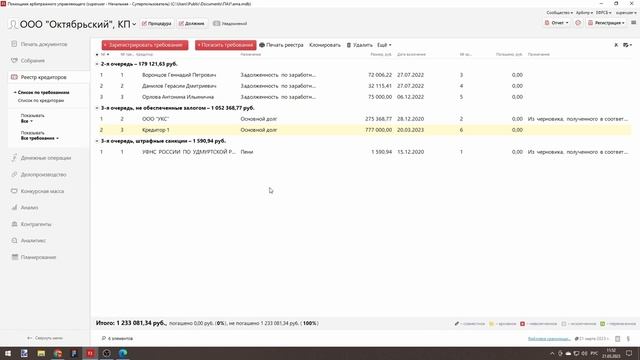Open the Арбитр menu
This screenshot has height=360, width=640.
point(584,13)
